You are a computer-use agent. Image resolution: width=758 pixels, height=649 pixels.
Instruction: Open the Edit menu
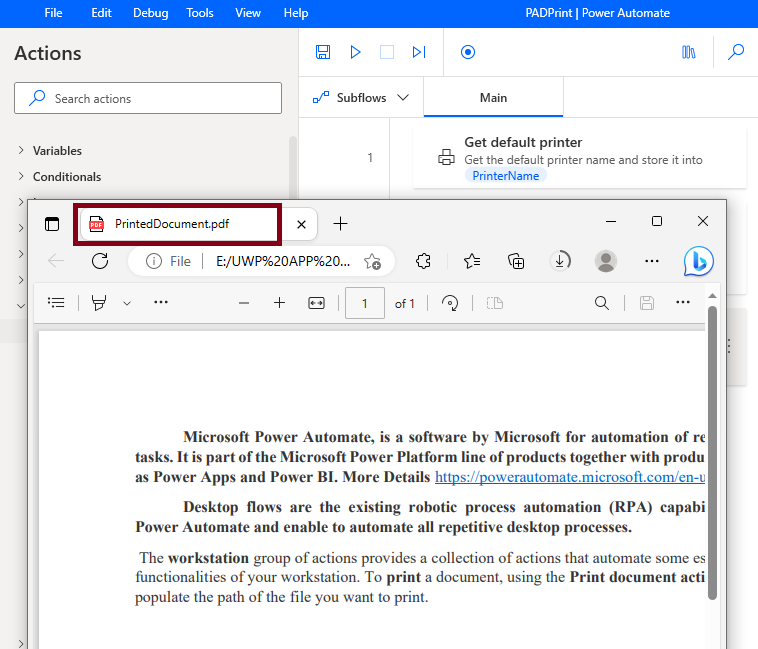click(101, 13)
